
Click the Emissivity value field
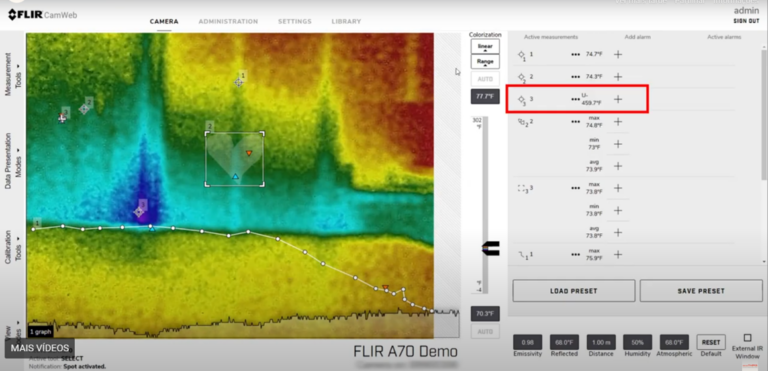pyautogui.click(x=528, y=342)
